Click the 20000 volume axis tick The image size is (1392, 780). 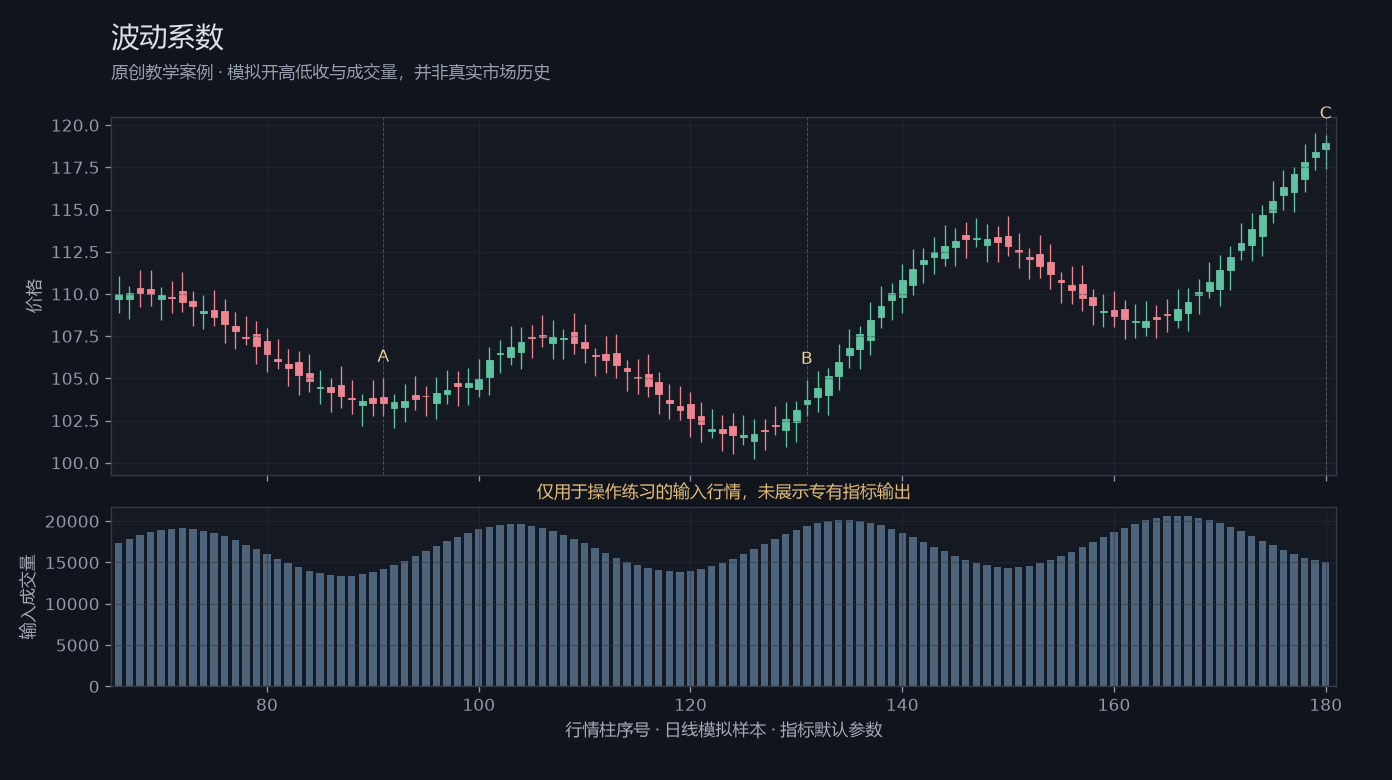click(73, 522)
